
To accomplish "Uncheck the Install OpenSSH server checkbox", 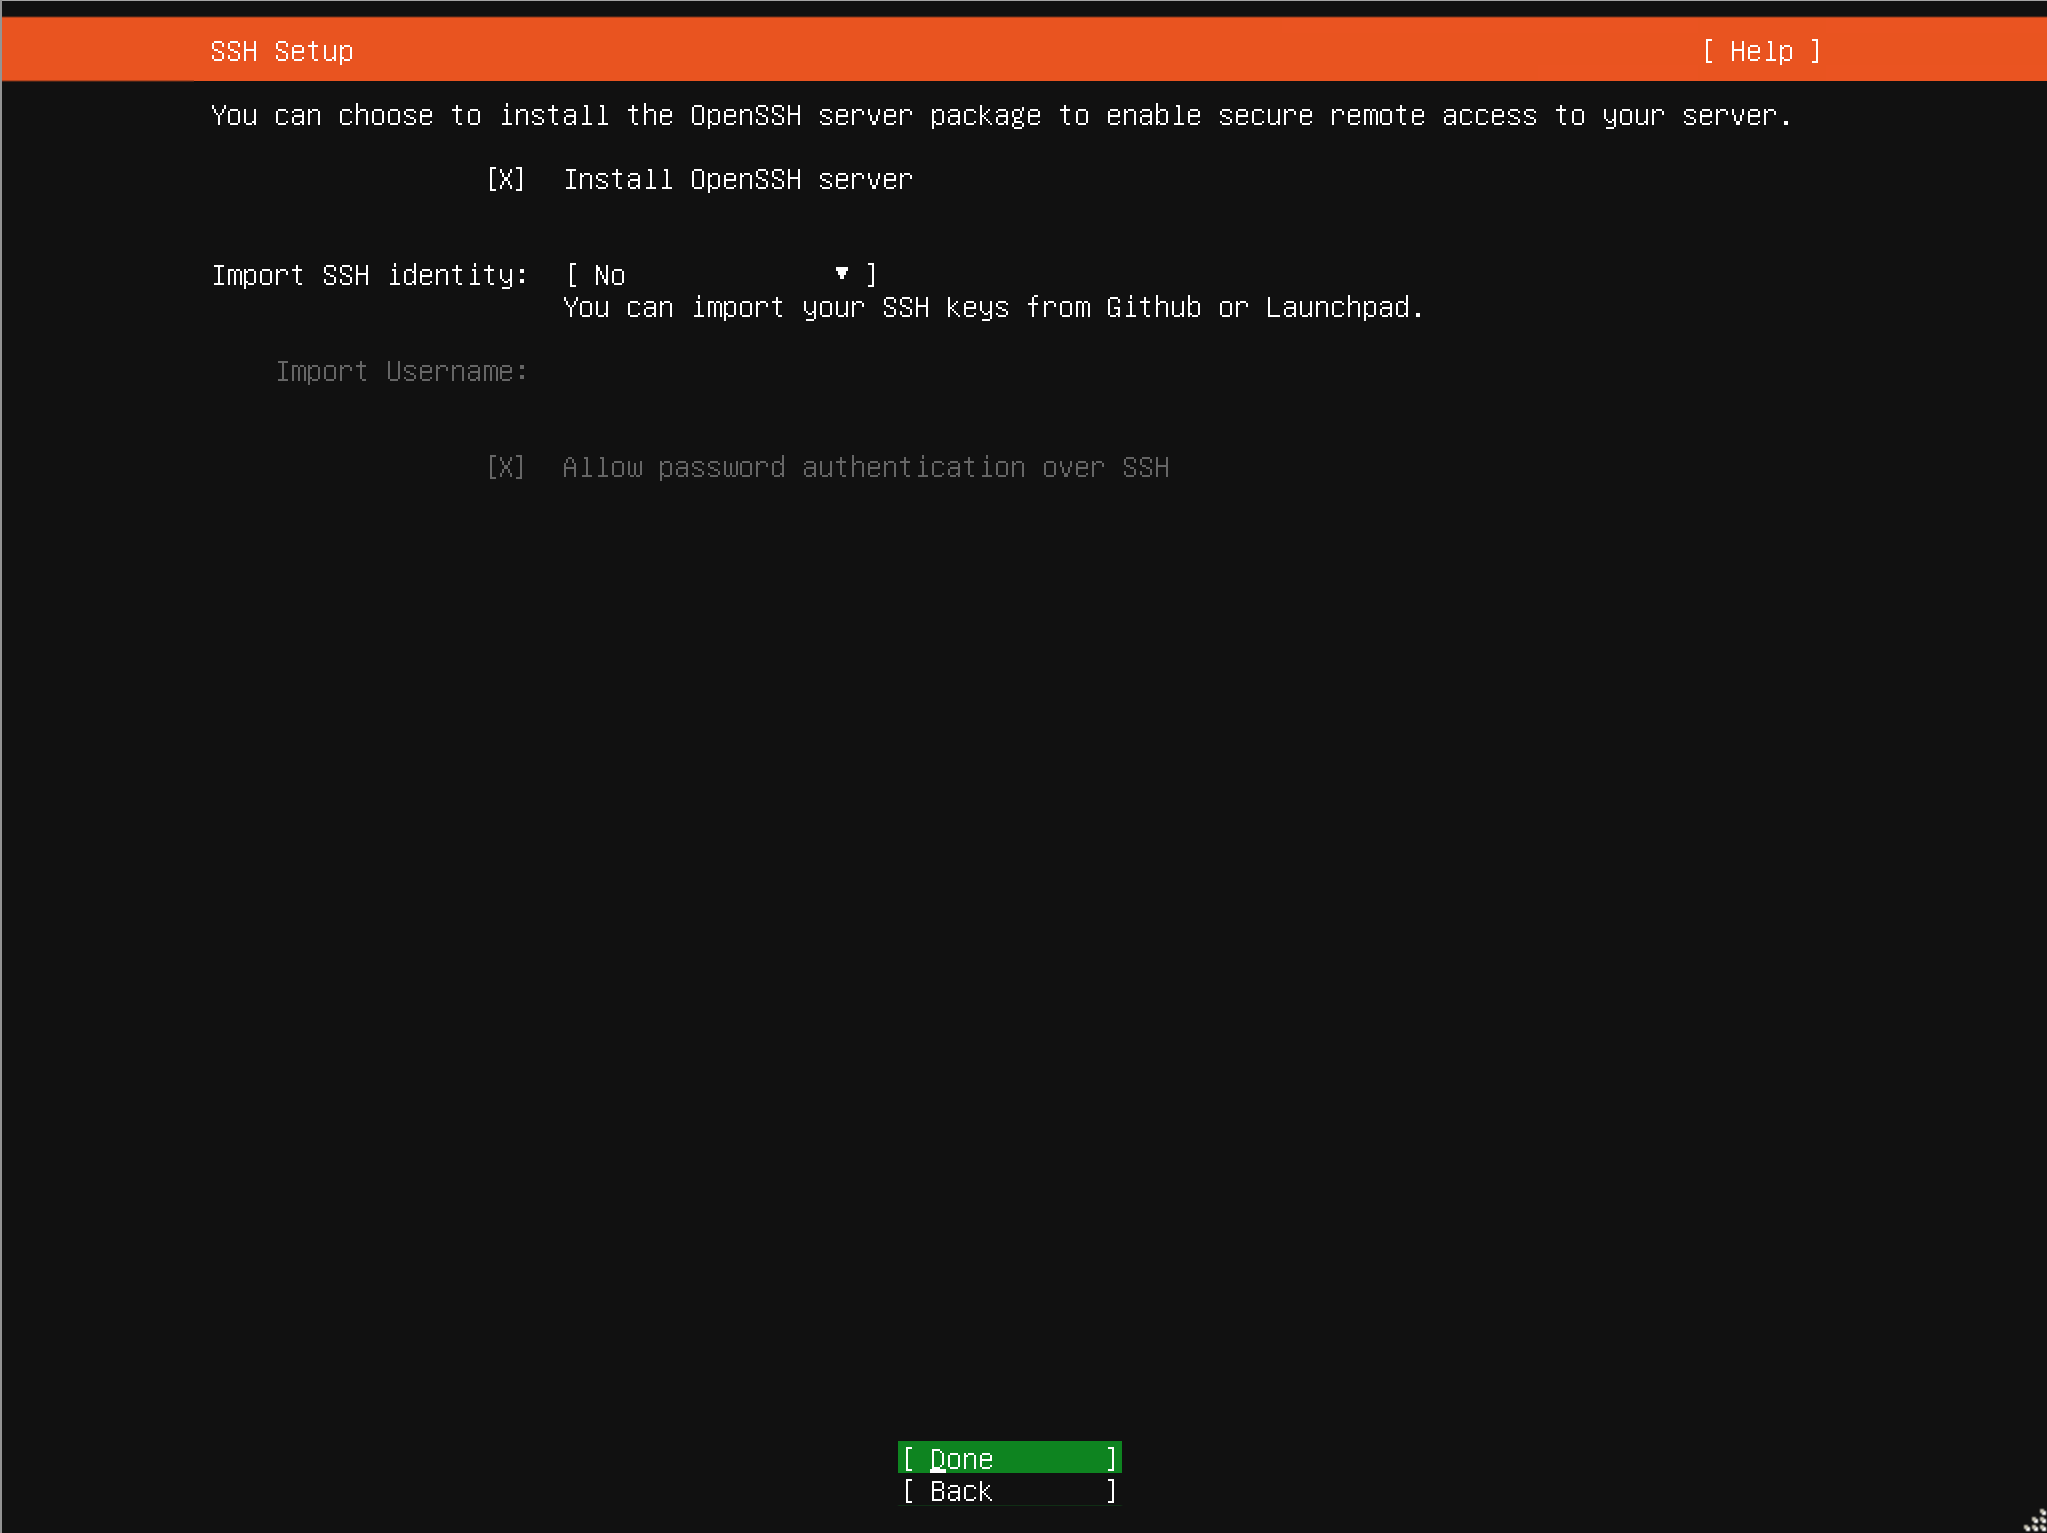I will pos(505,179).
